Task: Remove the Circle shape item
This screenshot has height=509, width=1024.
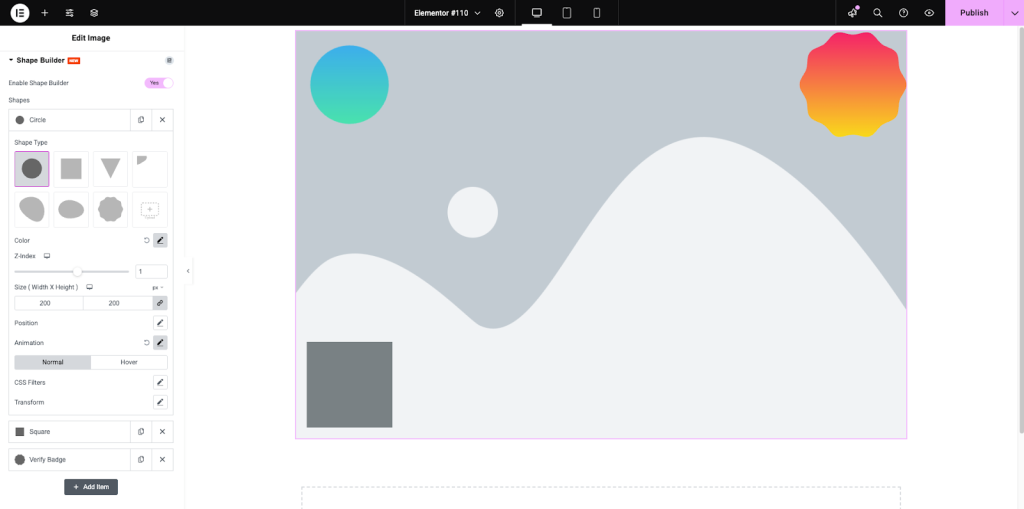Action: pos(163,120)
